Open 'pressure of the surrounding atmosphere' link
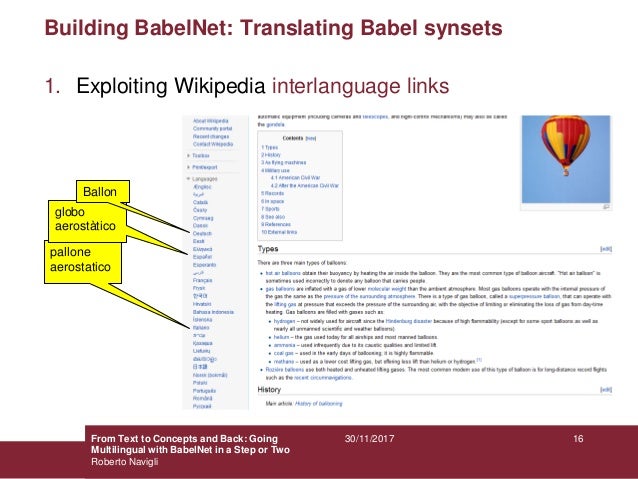The image size is (638, 479). 369,297
